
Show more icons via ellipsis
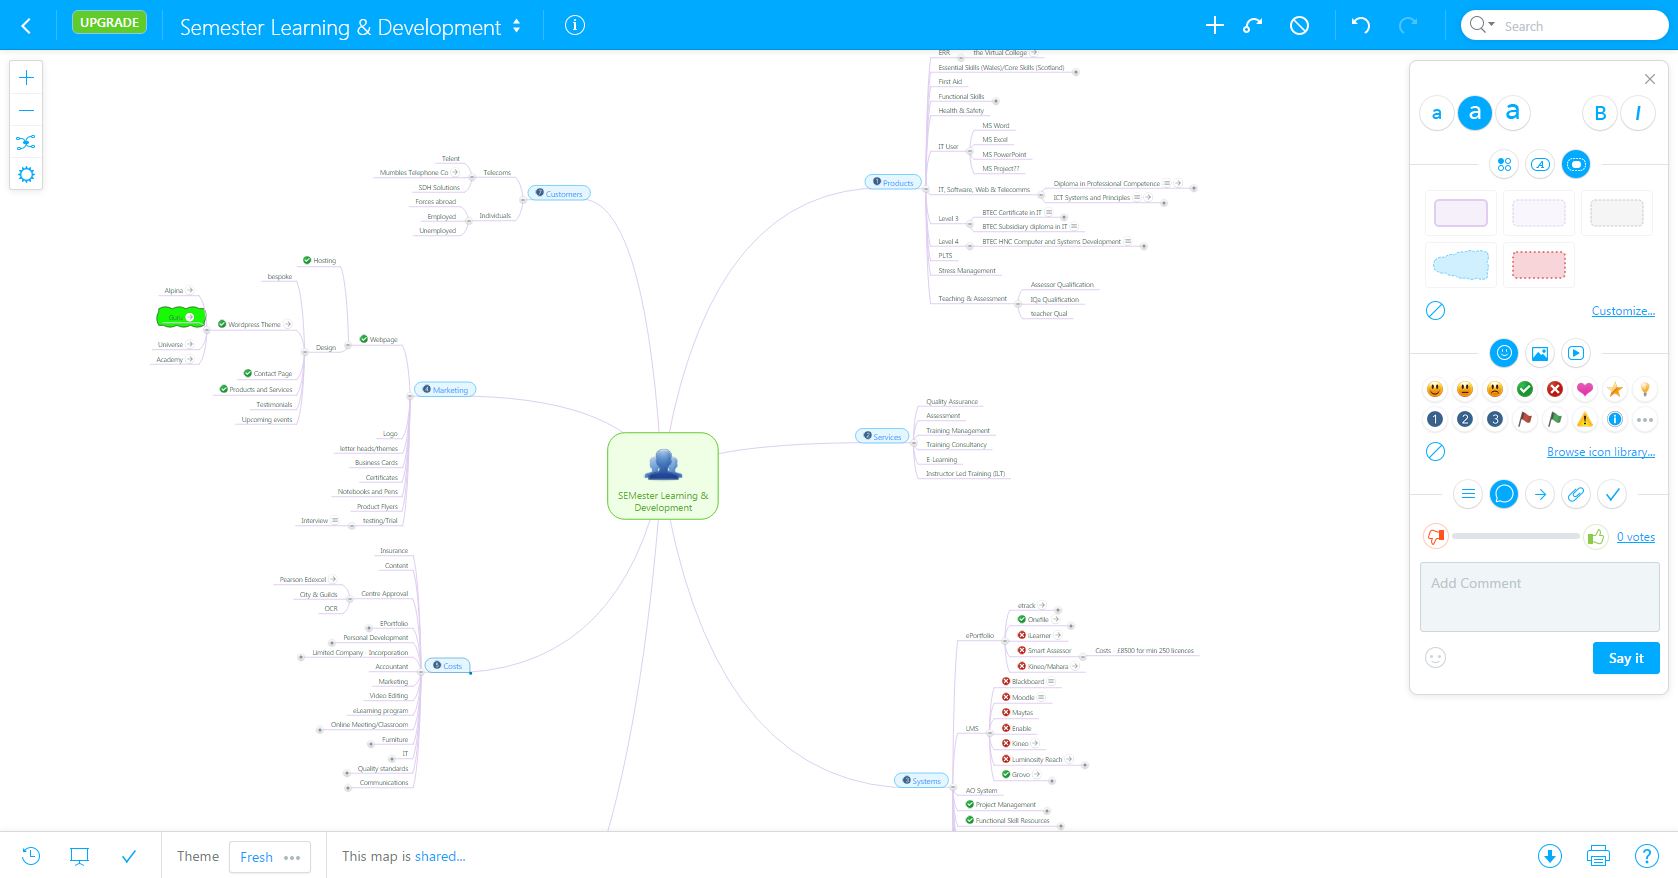[1645, 419]
